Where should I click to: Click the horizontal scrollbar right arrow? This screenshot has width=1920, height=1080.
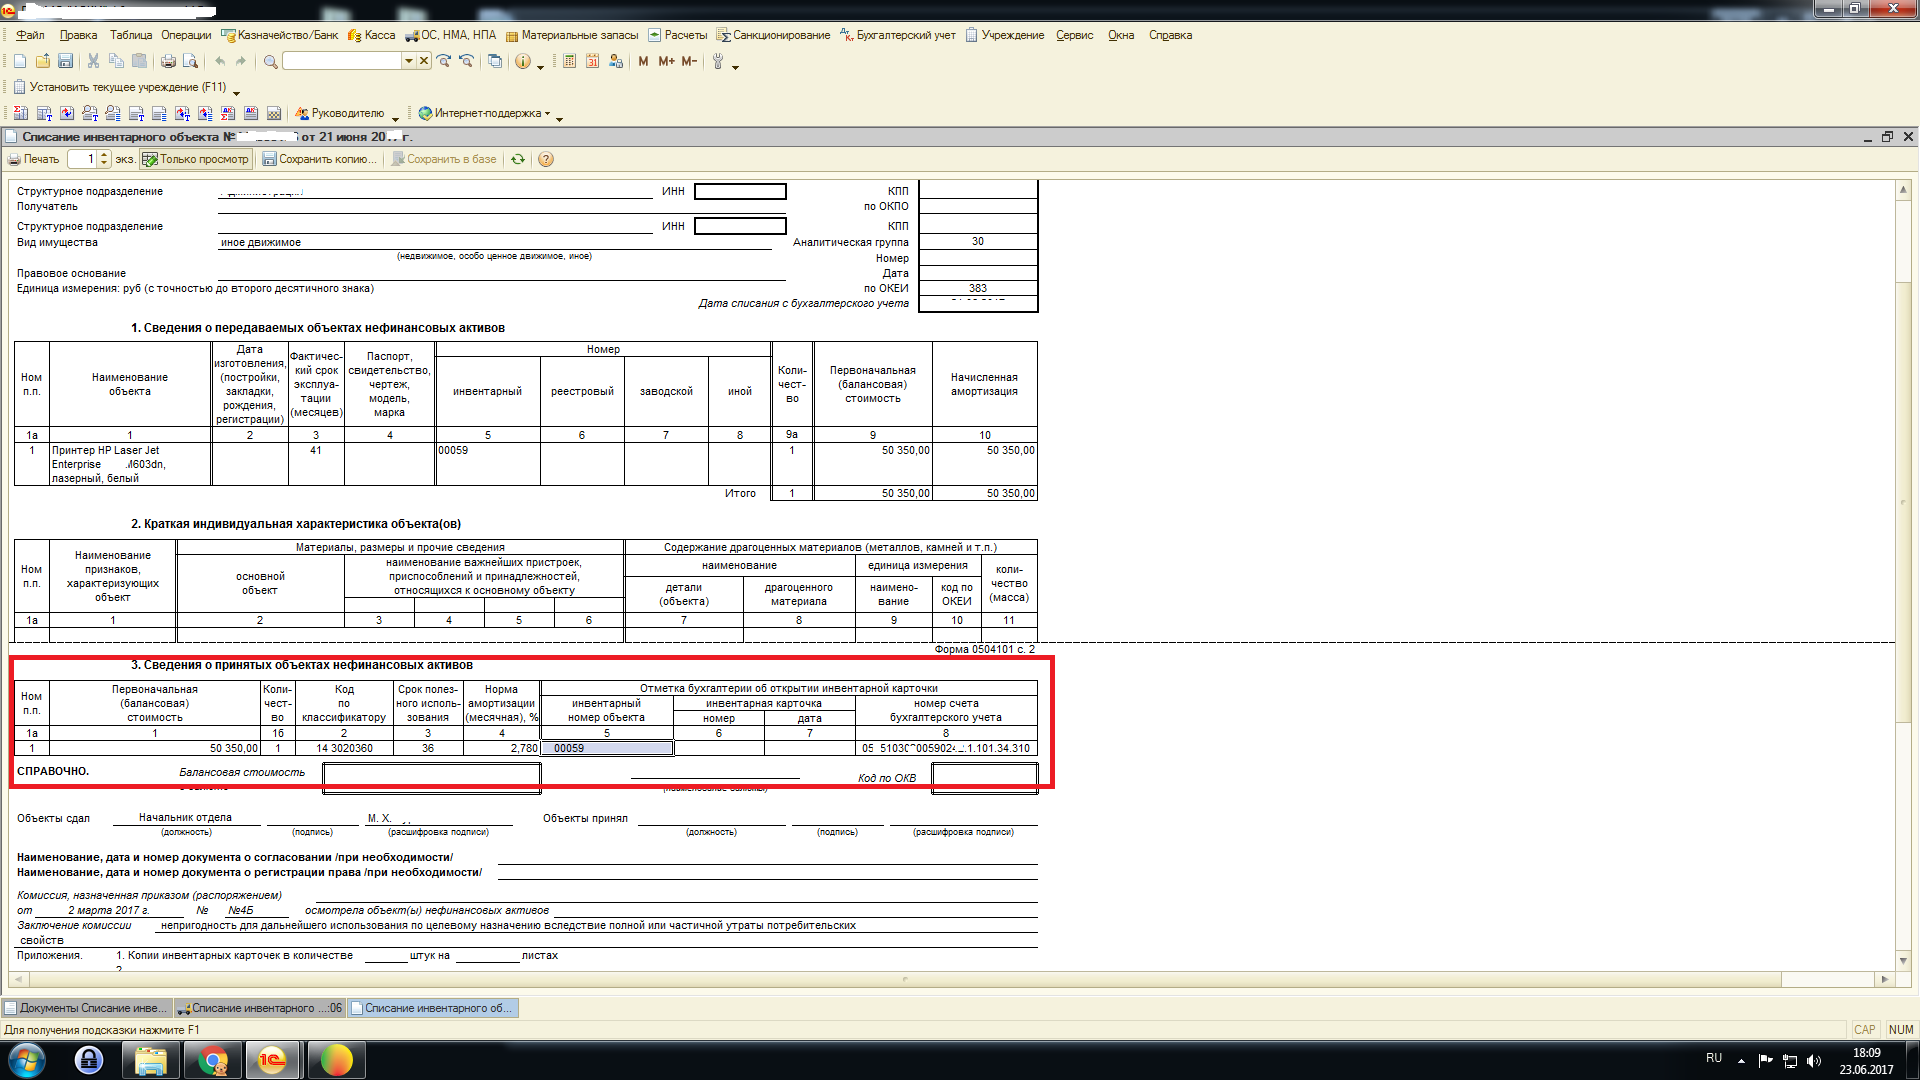[x=1884, y=979]
